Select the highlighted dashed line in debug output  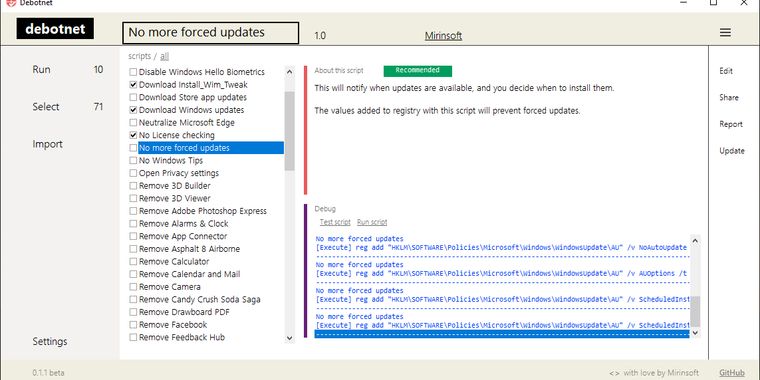point(502,334)
